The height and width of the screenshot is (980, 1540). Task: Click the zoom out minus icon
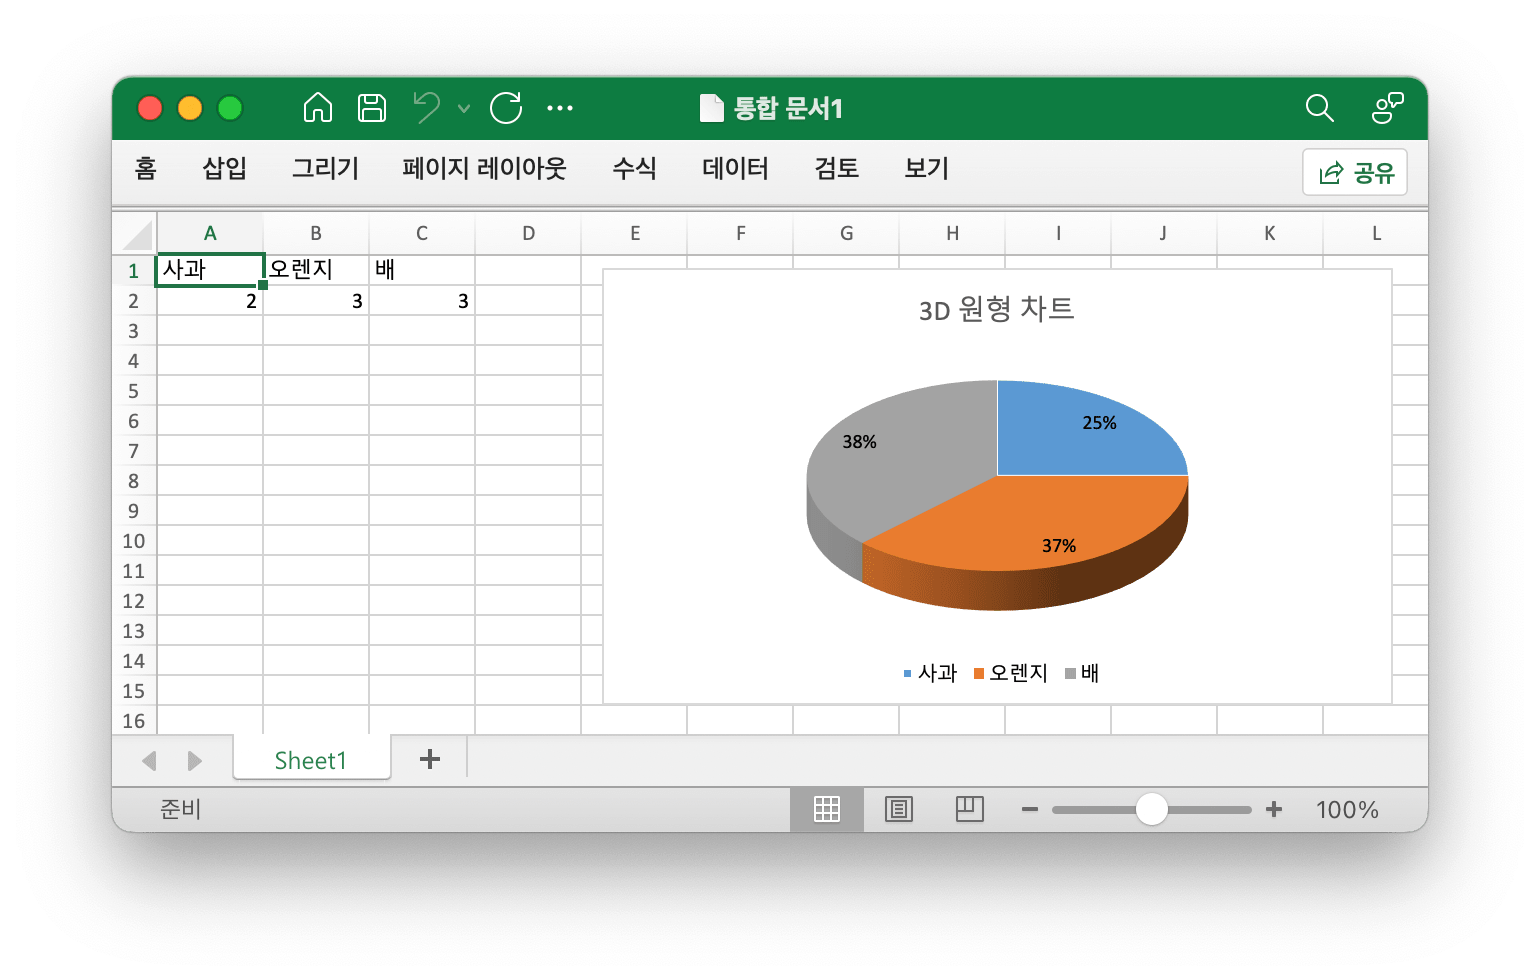pyautogui.click(x=1029, y=809)
